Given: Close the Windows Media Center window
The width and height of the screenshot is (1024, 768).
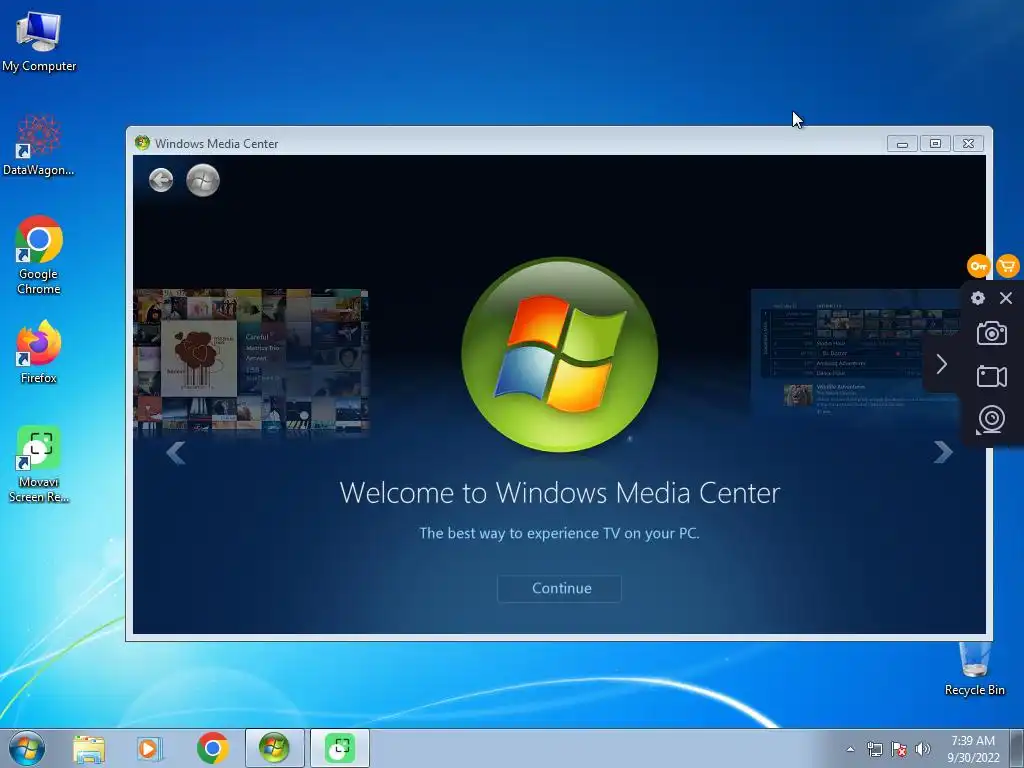Looking at the screenshot, I should 968,144.
